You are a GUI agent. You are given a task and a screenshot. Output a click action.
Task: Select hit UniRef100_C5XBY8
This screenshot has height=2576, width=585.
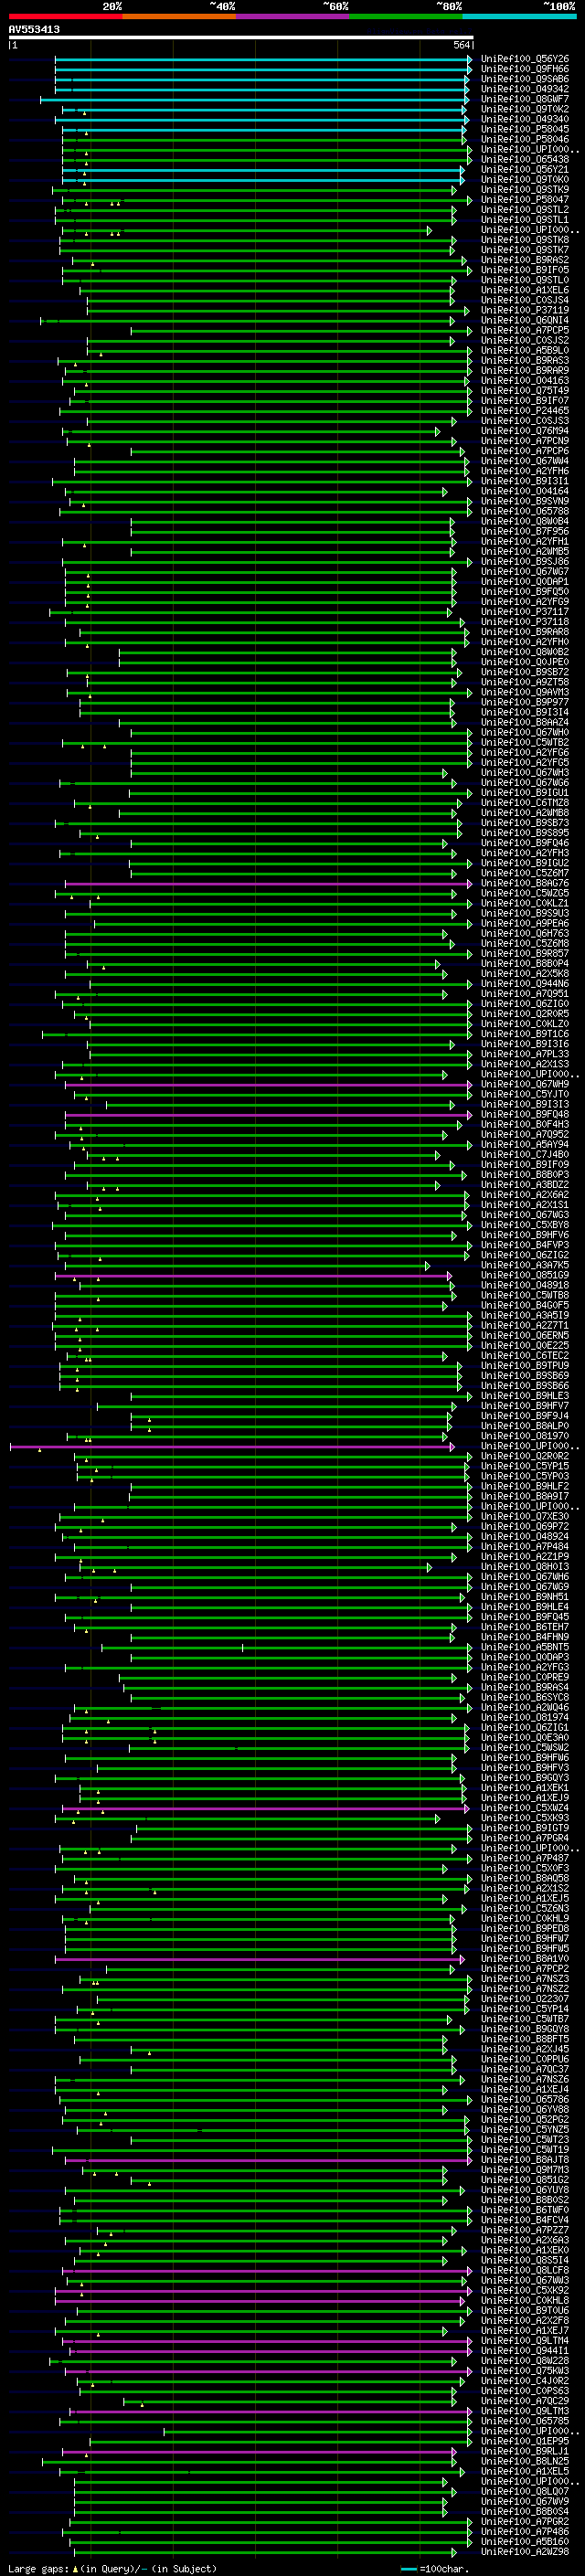[525, 1225]
